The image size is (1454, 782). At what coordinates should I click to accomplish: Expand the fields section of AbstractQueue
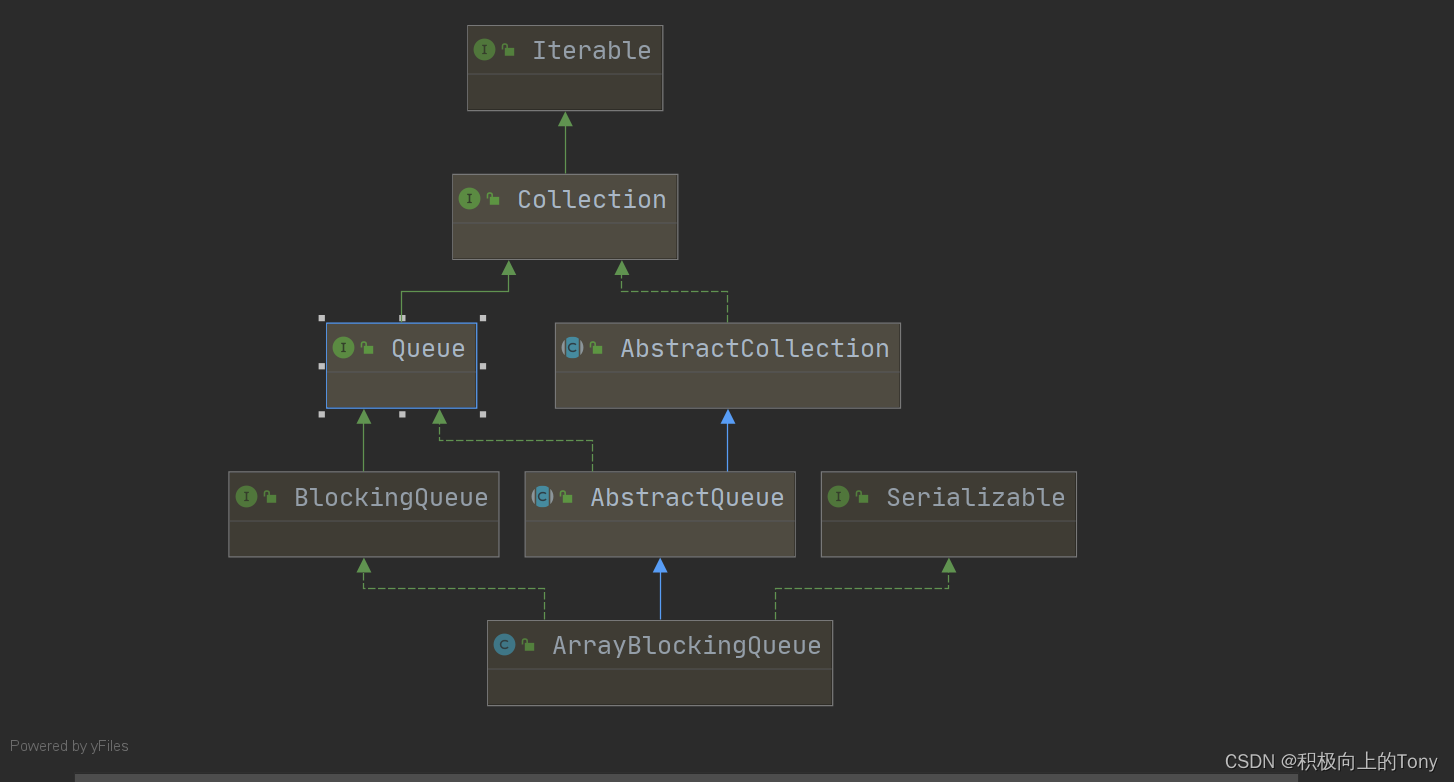(x=659, y=540)
